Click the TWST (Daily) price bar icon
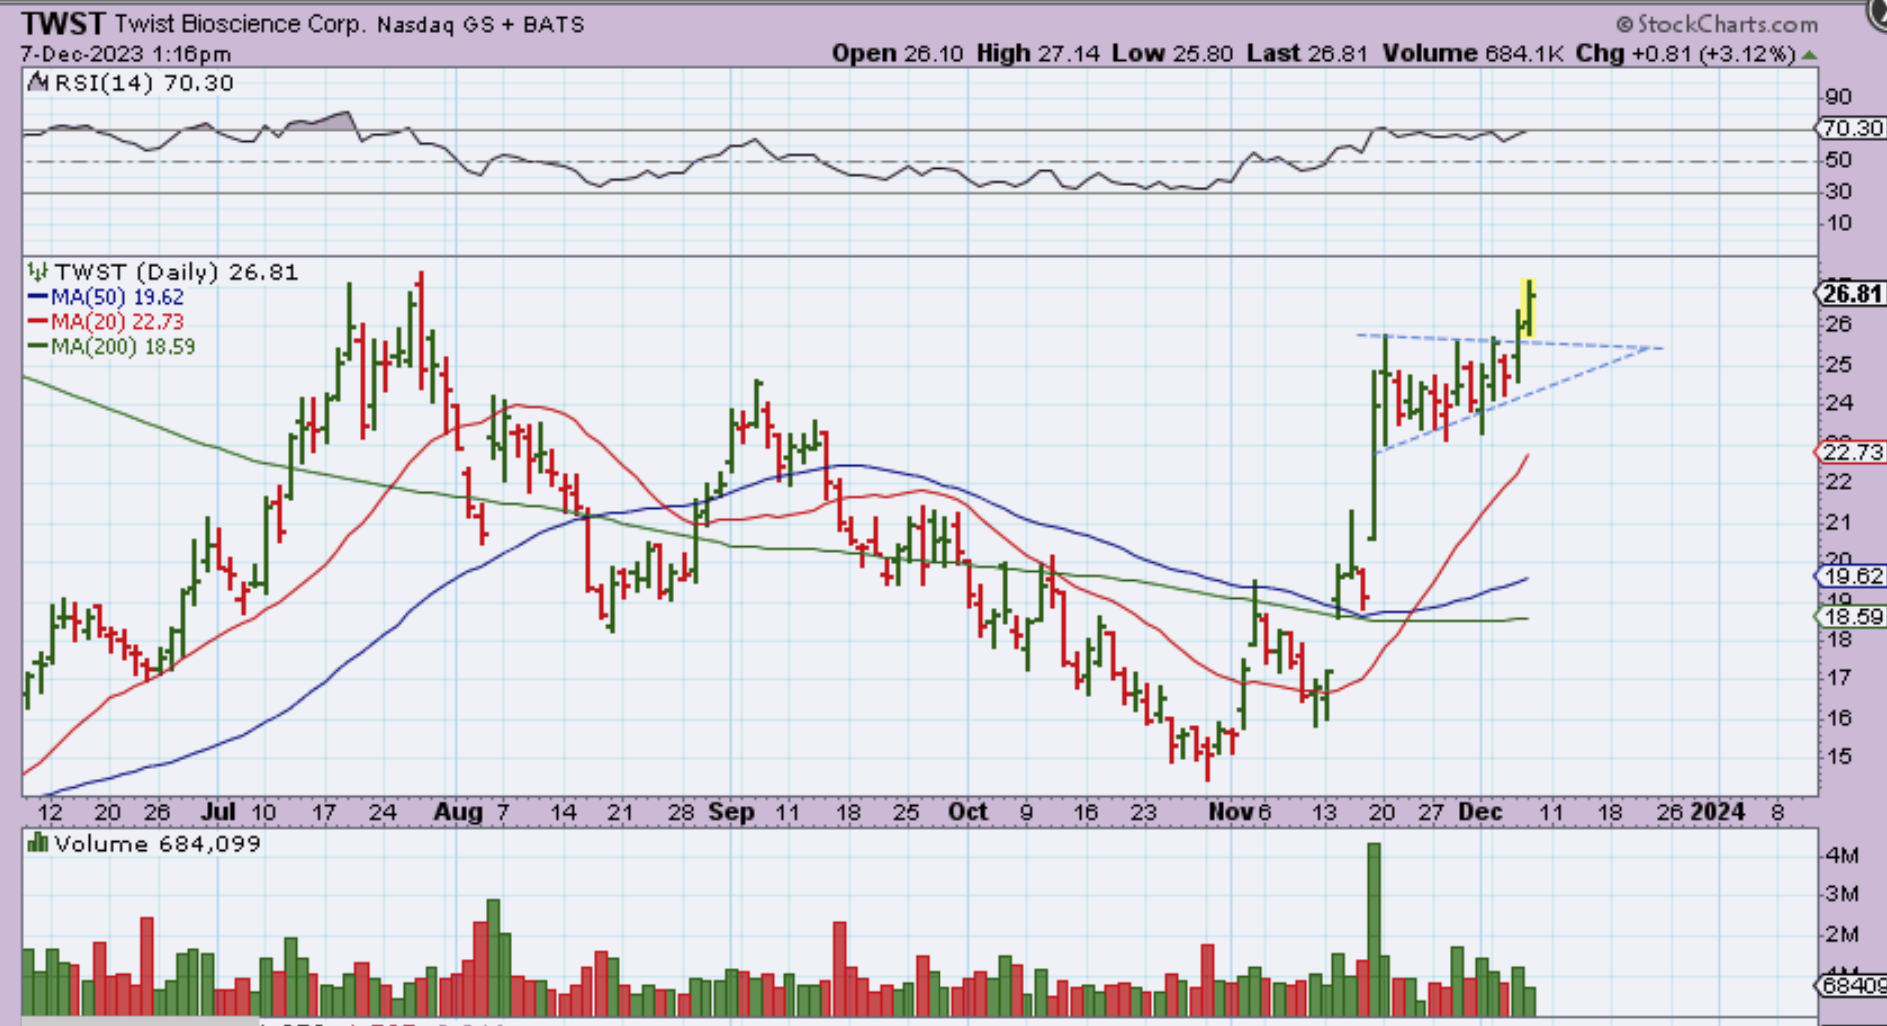 click(38, 272)
